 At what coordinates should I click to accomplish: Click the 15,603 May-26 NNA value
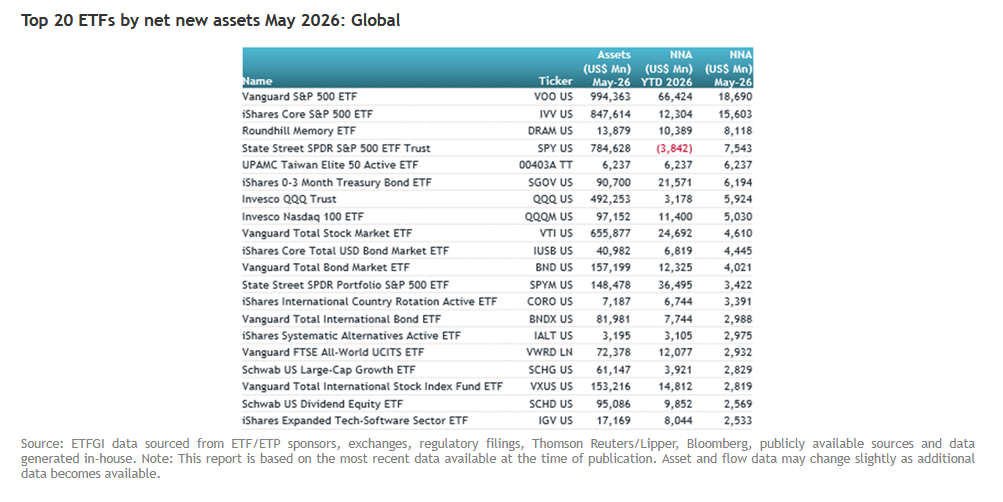click(x=736, y=114)
